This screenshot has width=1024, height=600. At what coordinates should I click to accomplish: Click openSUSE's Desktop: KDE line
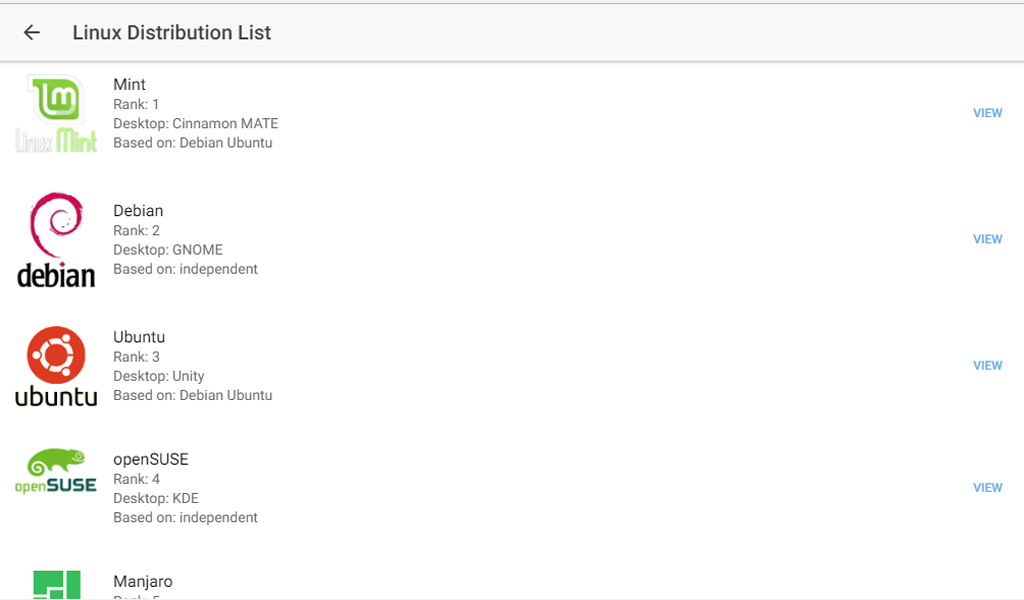156,498
